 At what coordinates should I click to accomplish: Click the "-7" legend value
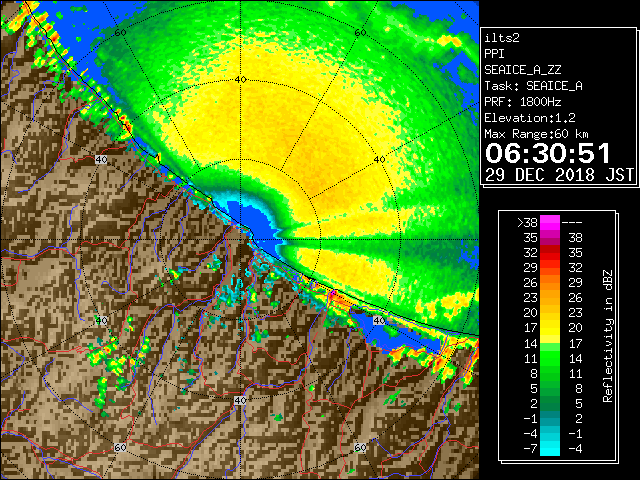click(530, 449)
